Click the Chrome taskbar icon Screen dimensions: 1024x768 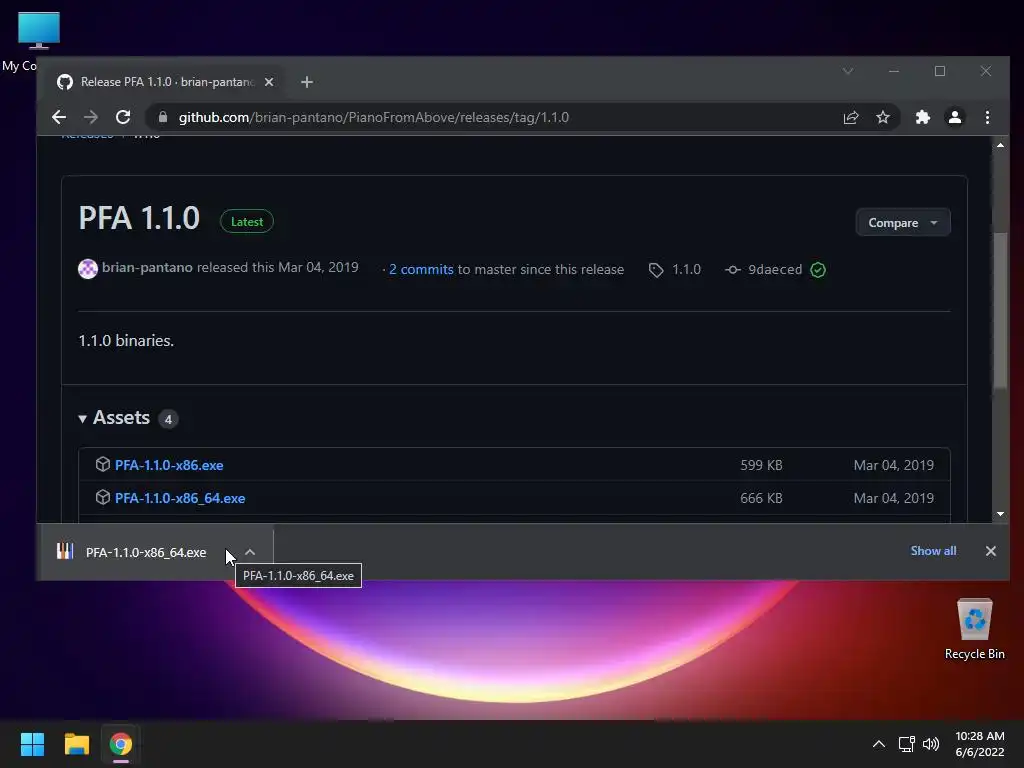[x=121, y=744]
